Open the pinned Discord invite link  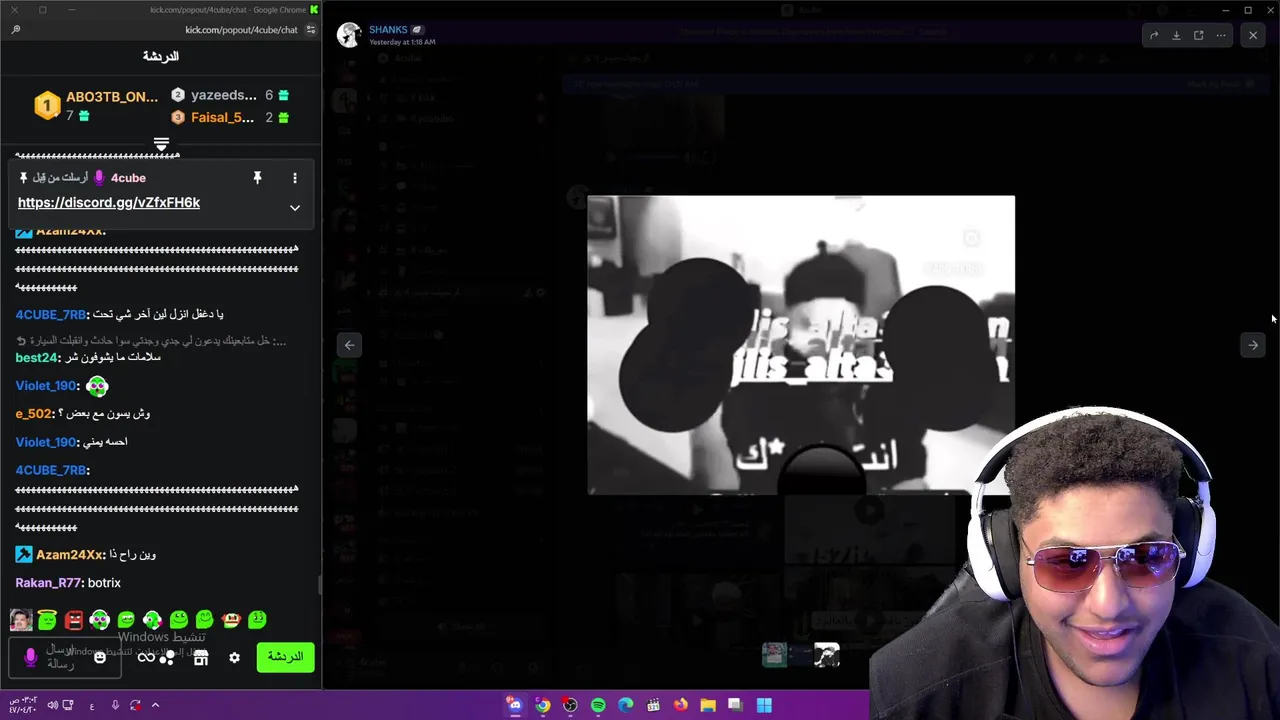tap(109, 202)
